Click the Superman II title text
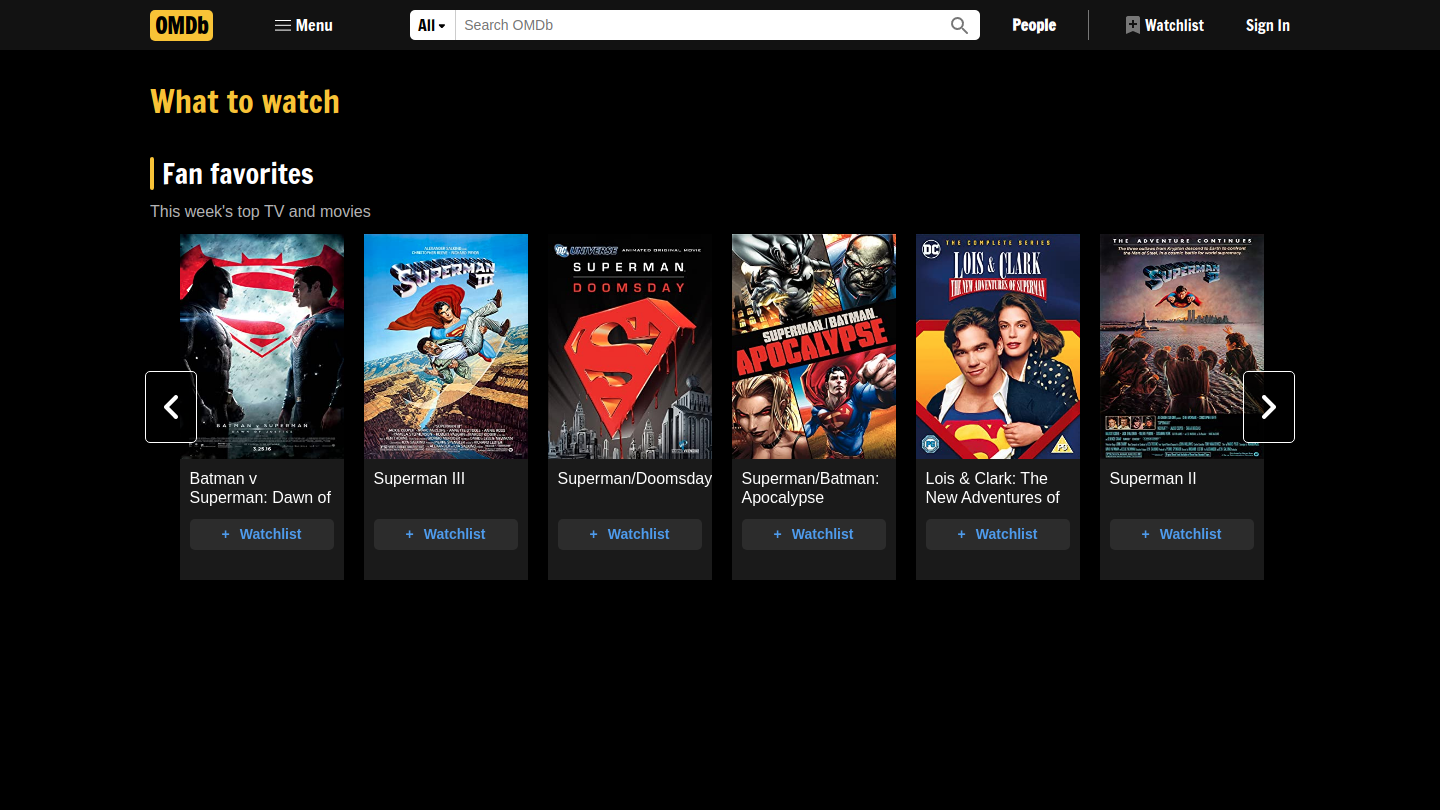This screenshot has width=1440, height=810. coord(1153,479)
